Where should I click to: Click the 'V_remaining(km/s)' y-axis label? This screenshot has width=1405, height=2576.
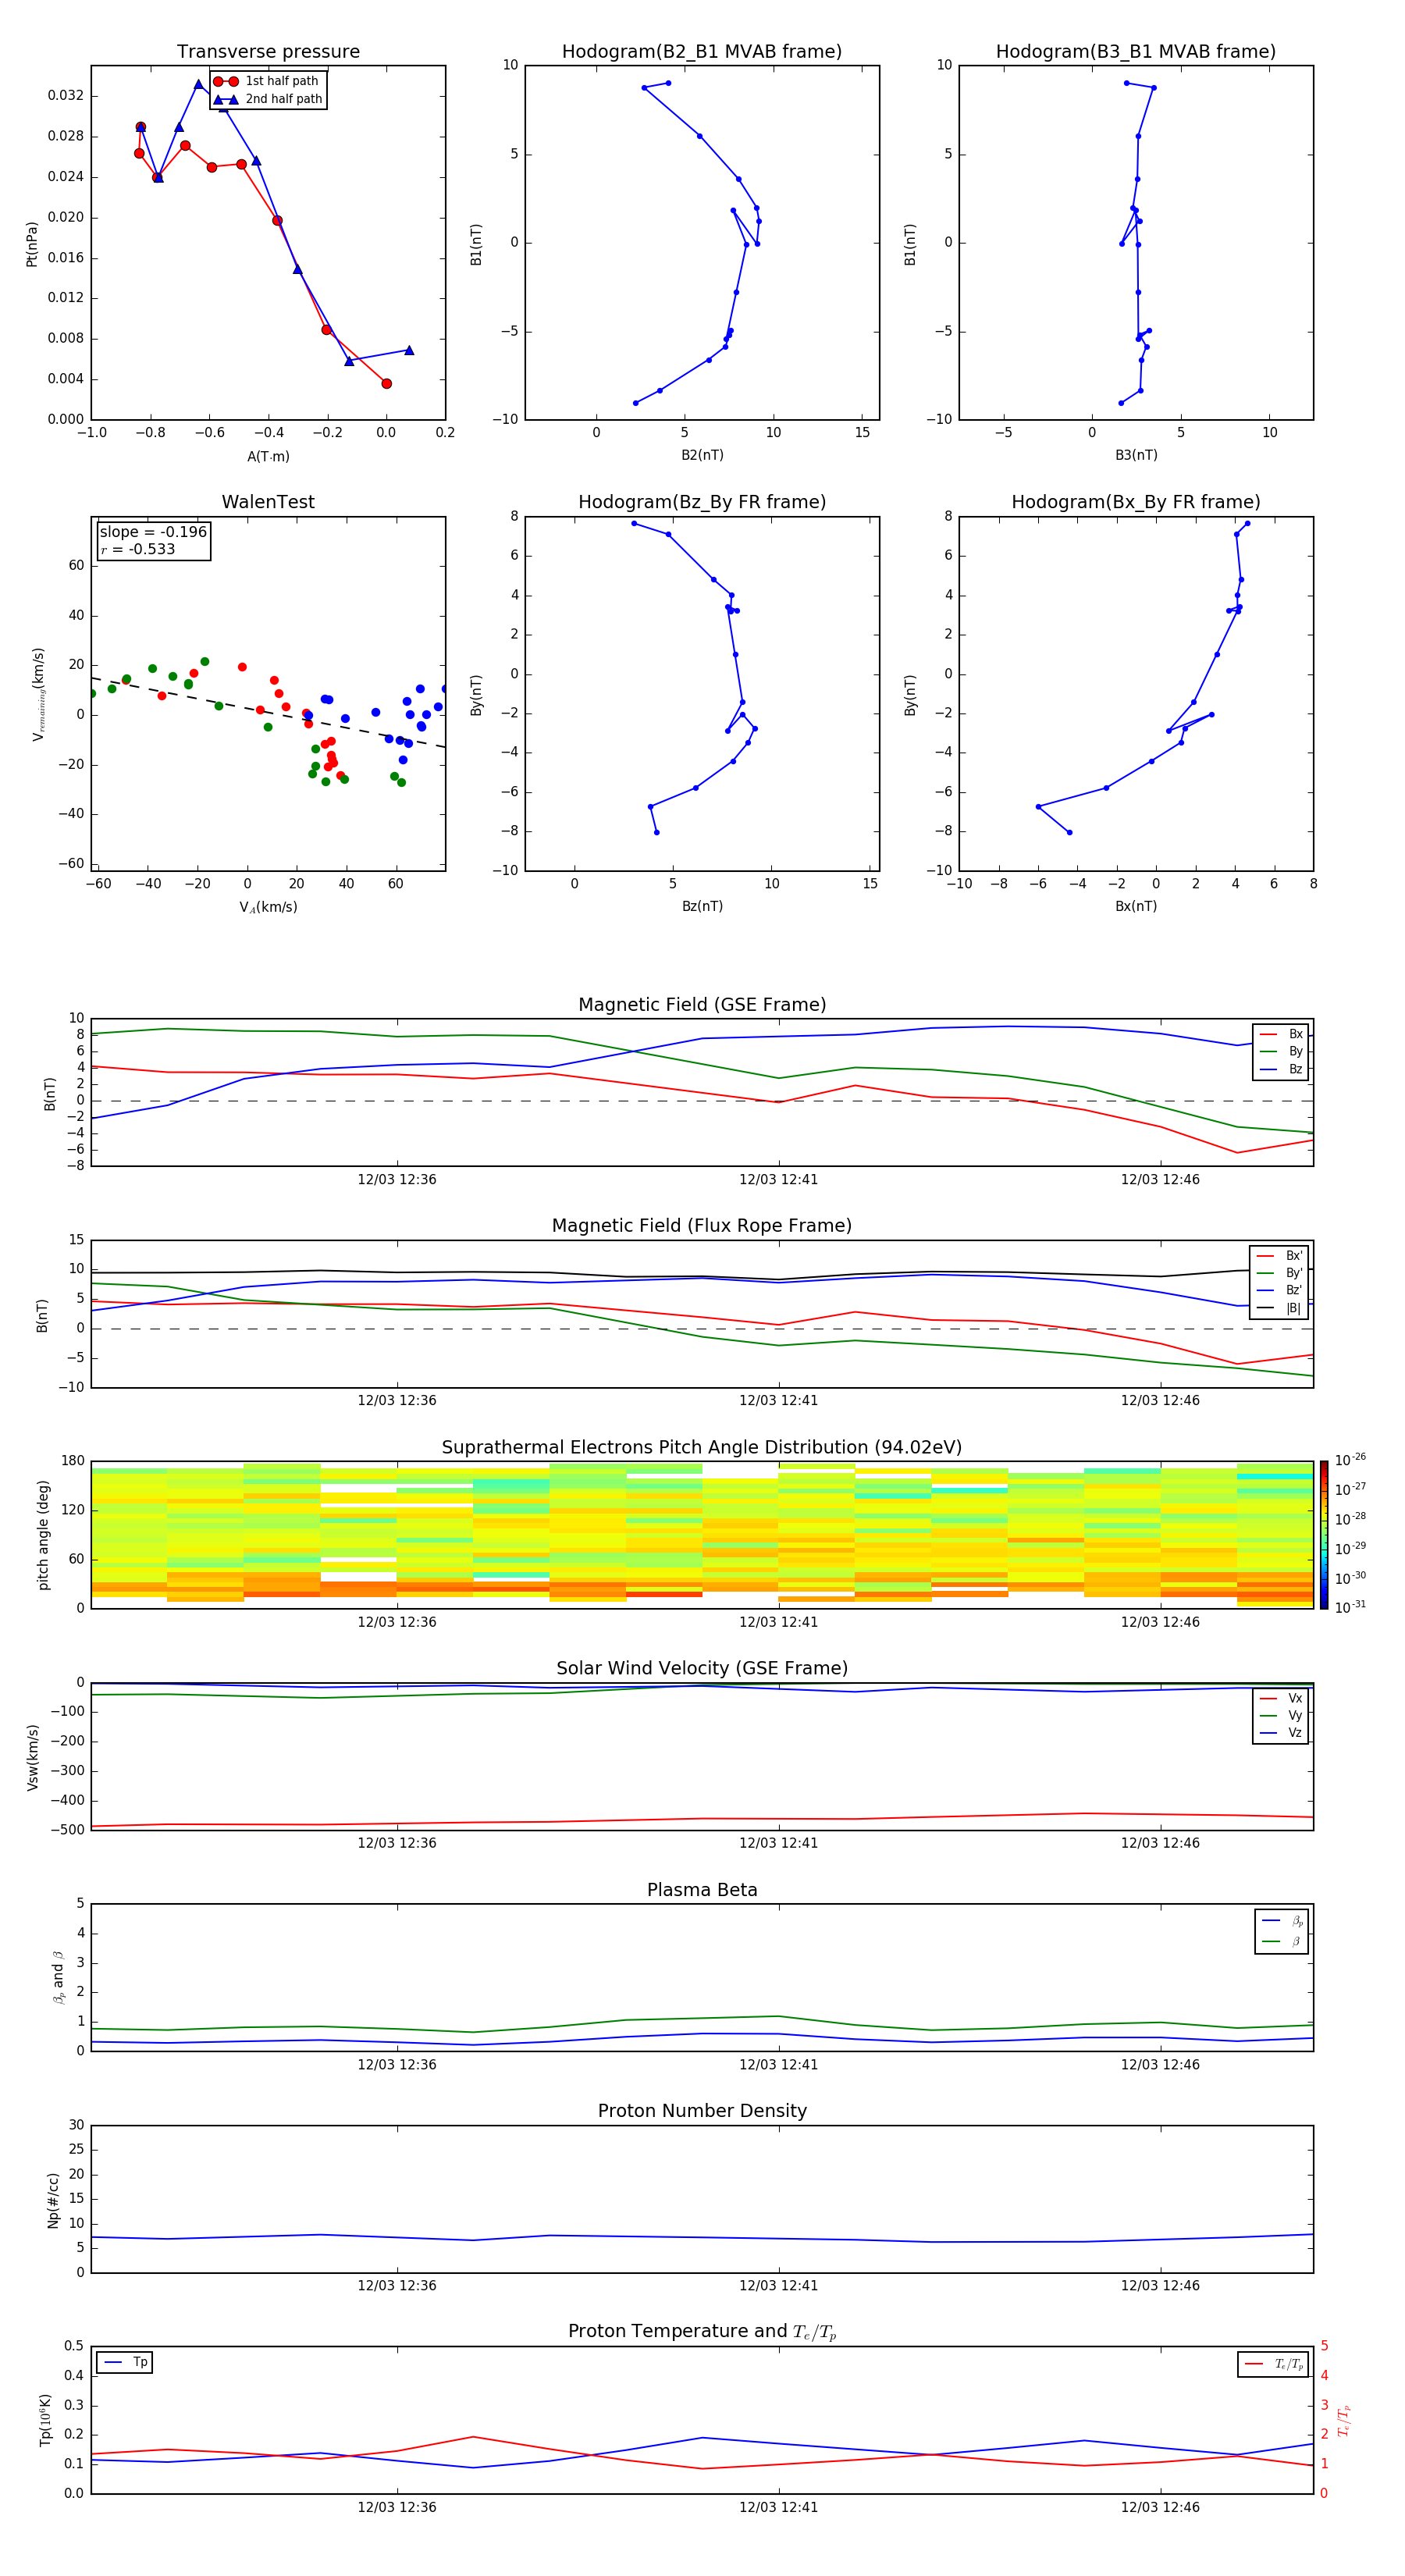[x=38, y=694]
